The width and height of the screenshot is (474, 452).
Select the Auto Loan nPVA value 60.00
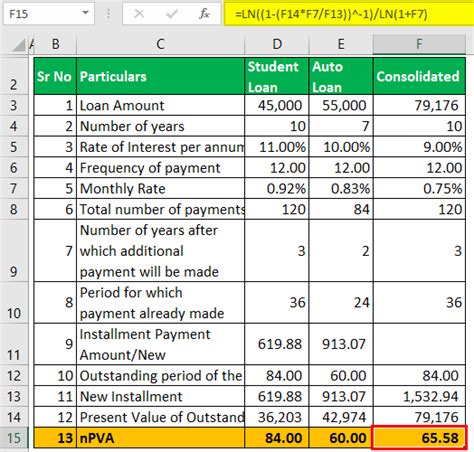tap(341, 438)
